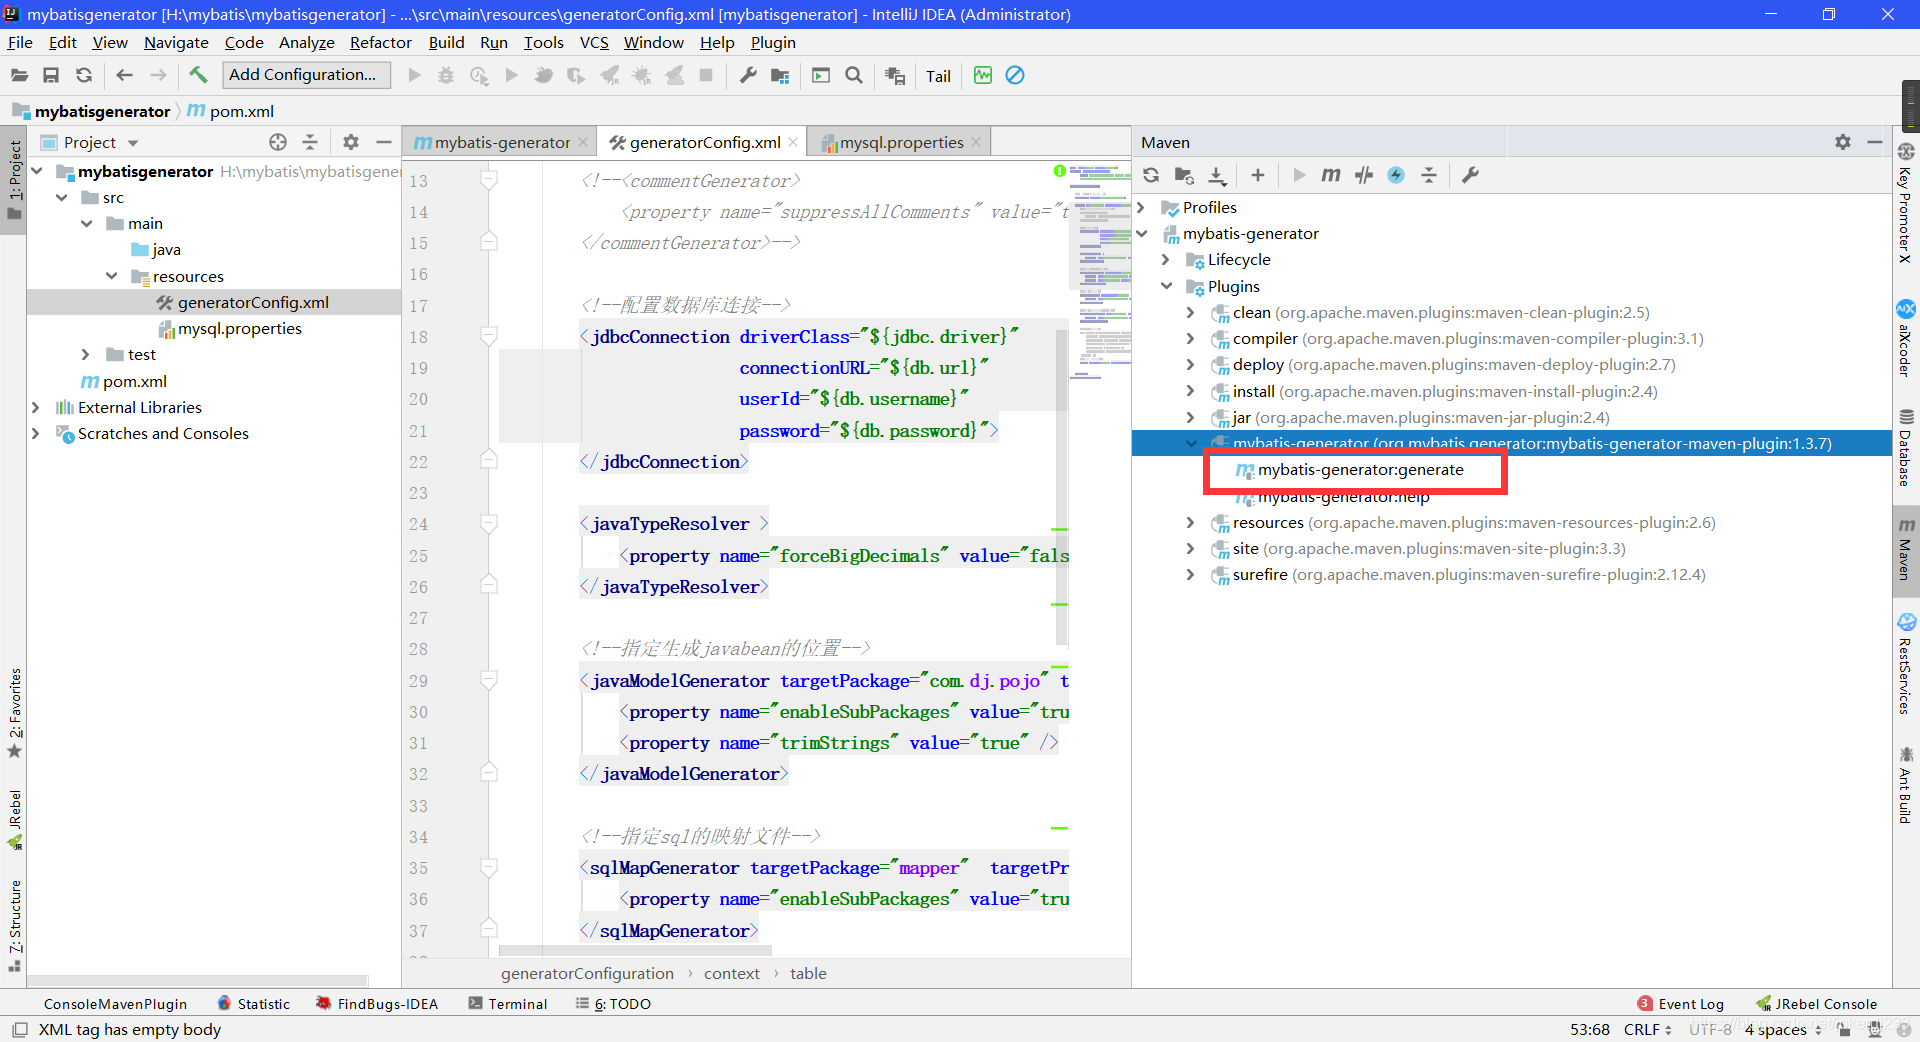Click Download Sources icon in Maven panel
This screenshot has width=1920, height=1042.
coord(1217,175)
